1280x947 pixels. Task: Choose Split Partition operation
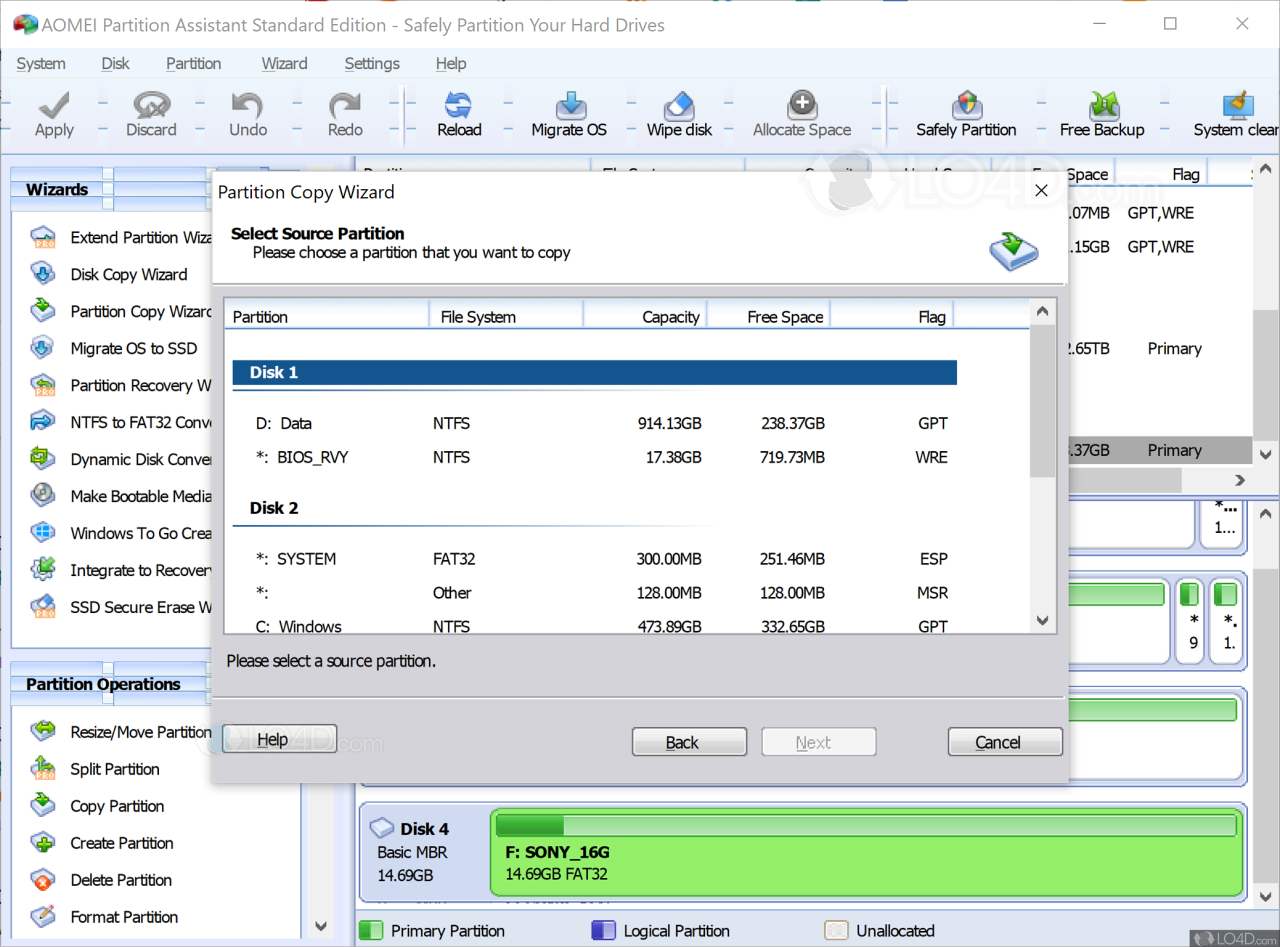click(x=96, y=769)
